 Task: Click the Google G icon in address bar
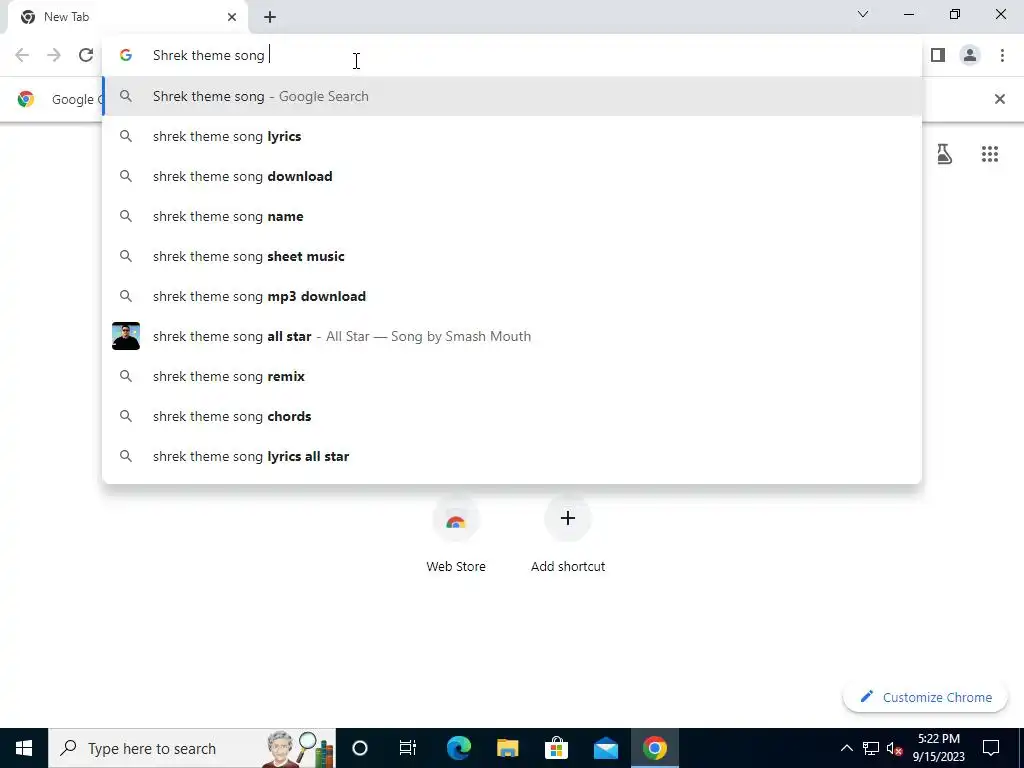coord(126,56)
